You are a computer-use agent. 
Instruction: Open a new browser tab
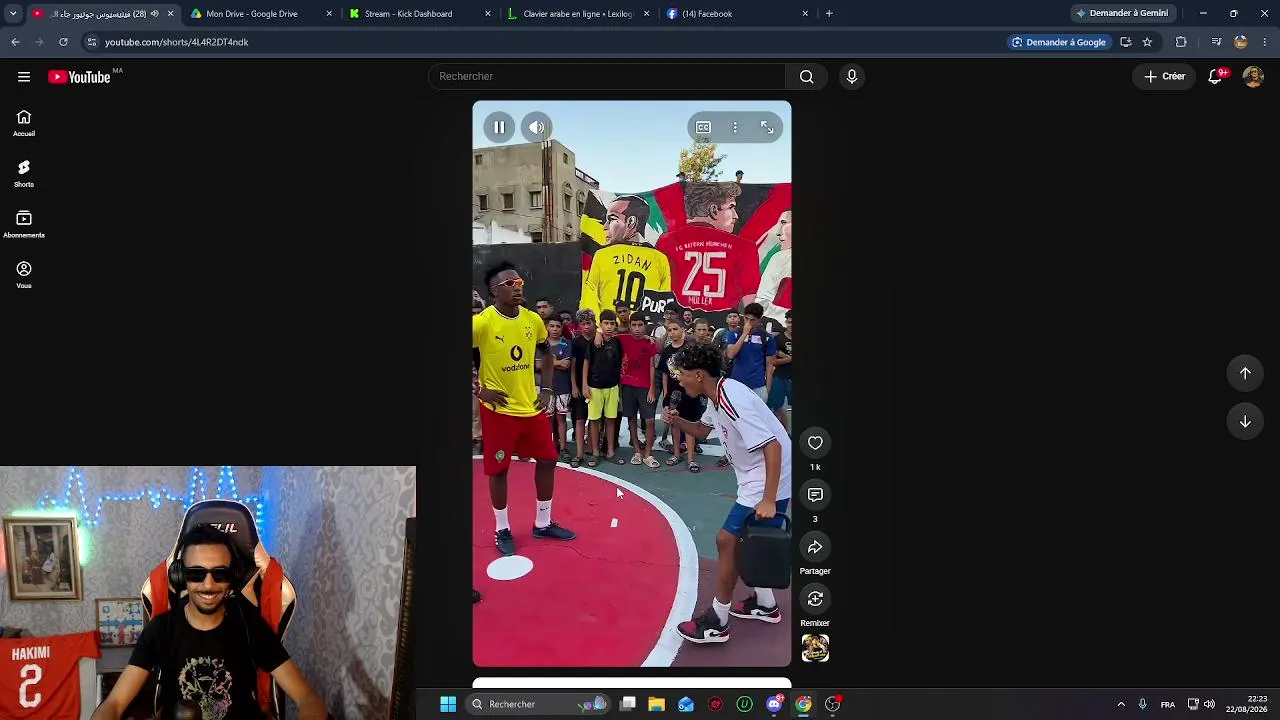click(x=829, y=14)
